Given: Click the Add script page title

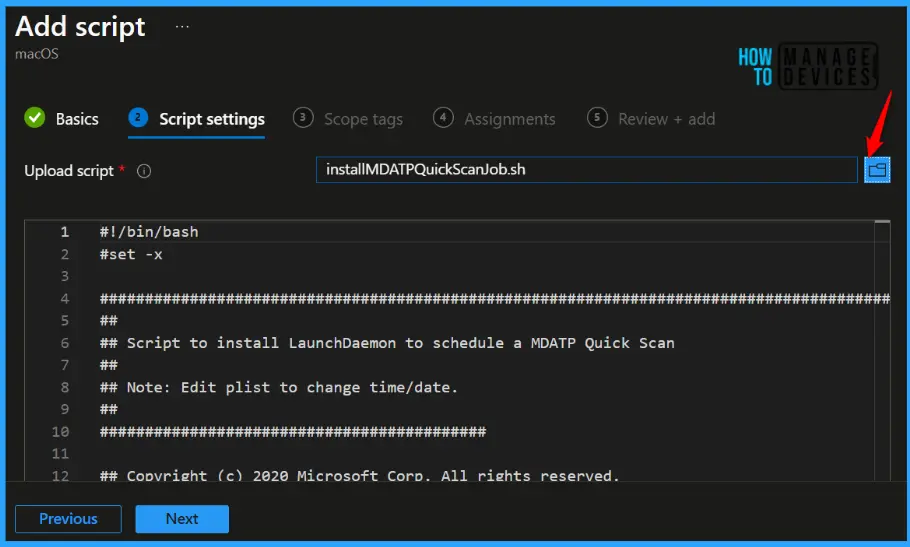Looking at the screenshot, I should [80, 27].
